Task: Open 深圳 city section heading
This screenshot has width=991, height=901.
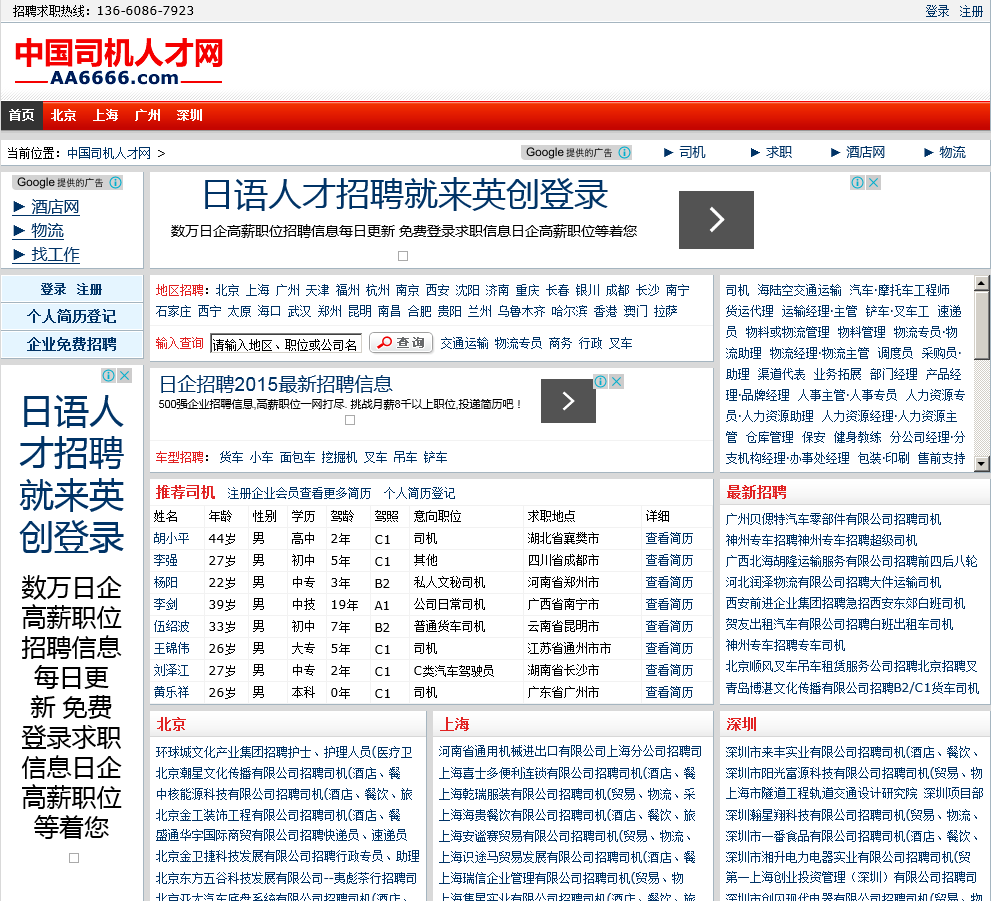Action: click(741, 724)
